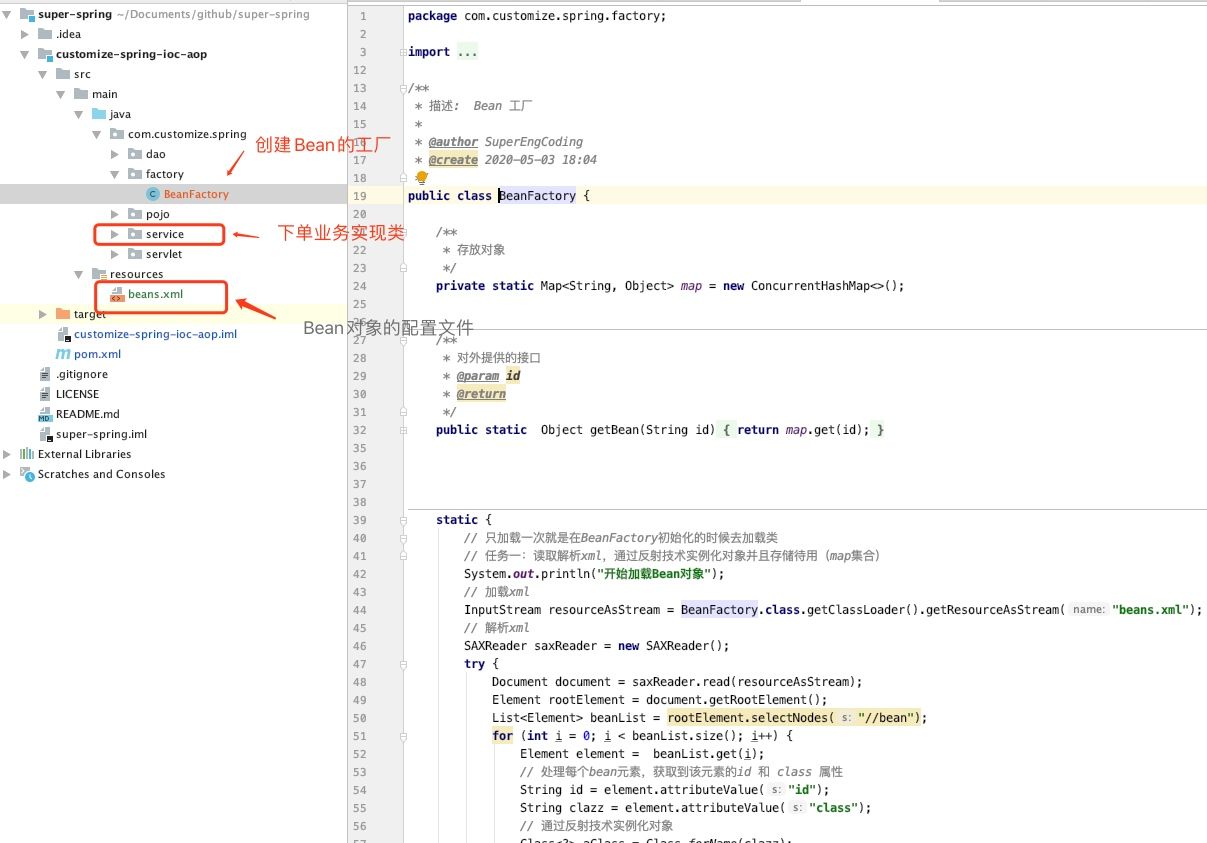Fold the for loop at line 51
The height and width of the screenshot is (843, 1207).
pyautogui.click(x=403, y=736)
